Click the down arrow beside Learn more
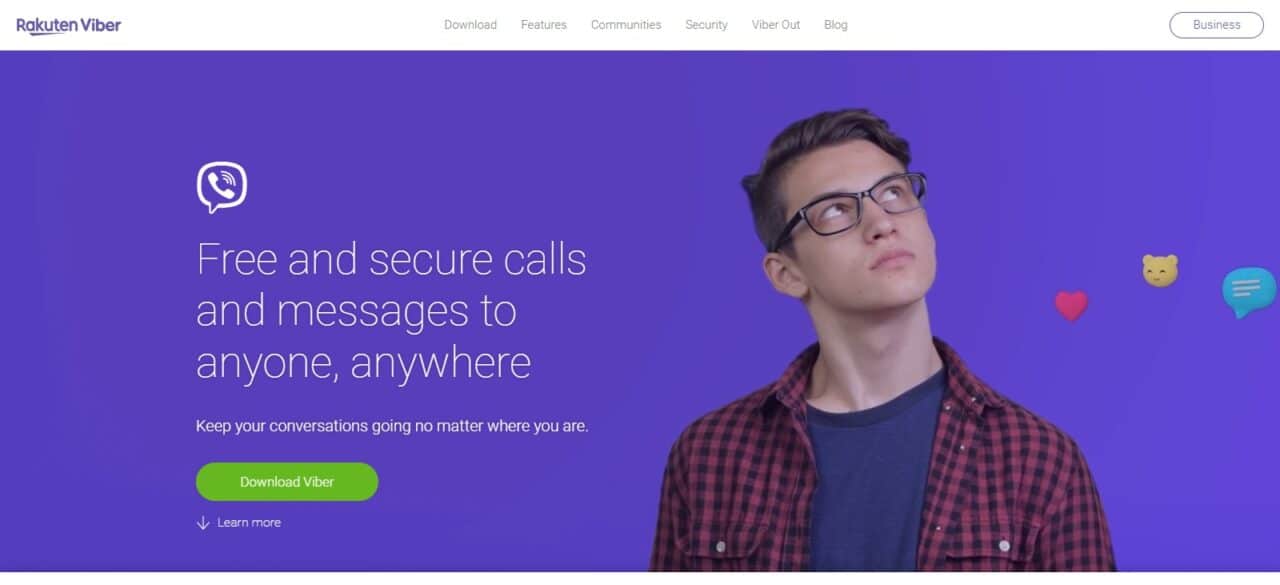Screen dimensions: 1280x585 pyautogui.click(x=203, y=523)
